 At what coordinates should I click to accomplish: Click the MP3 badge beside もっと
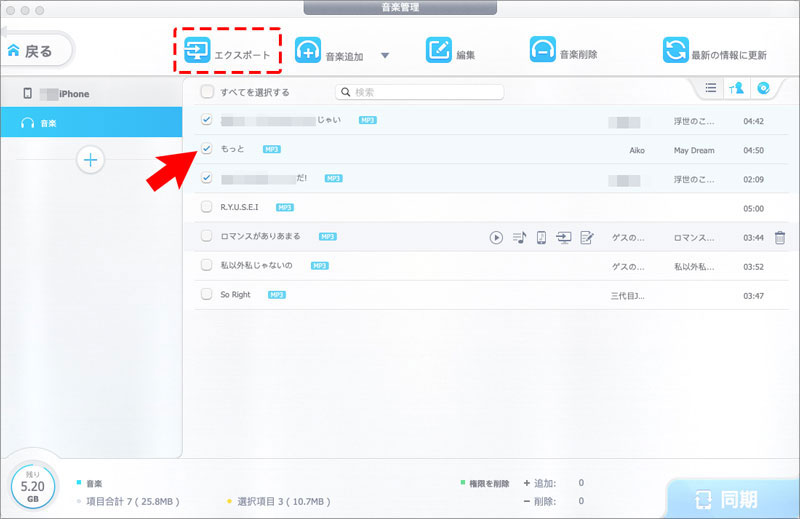271,149
